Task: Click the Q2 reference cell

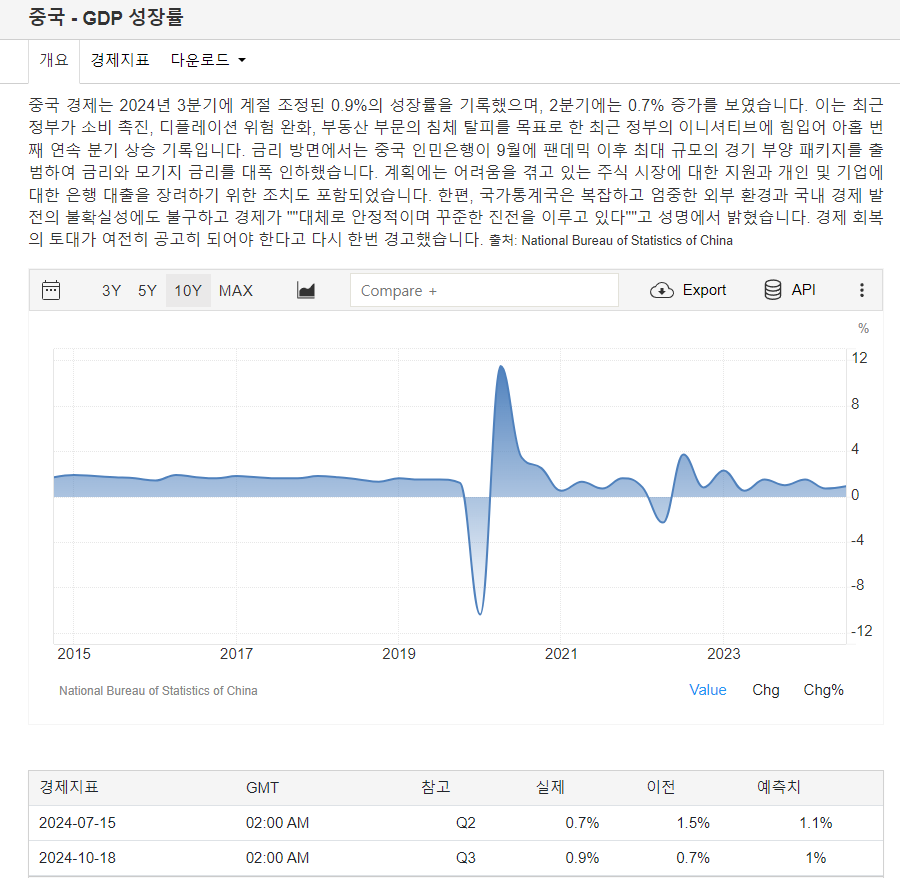Action: [x=465, y=823]
